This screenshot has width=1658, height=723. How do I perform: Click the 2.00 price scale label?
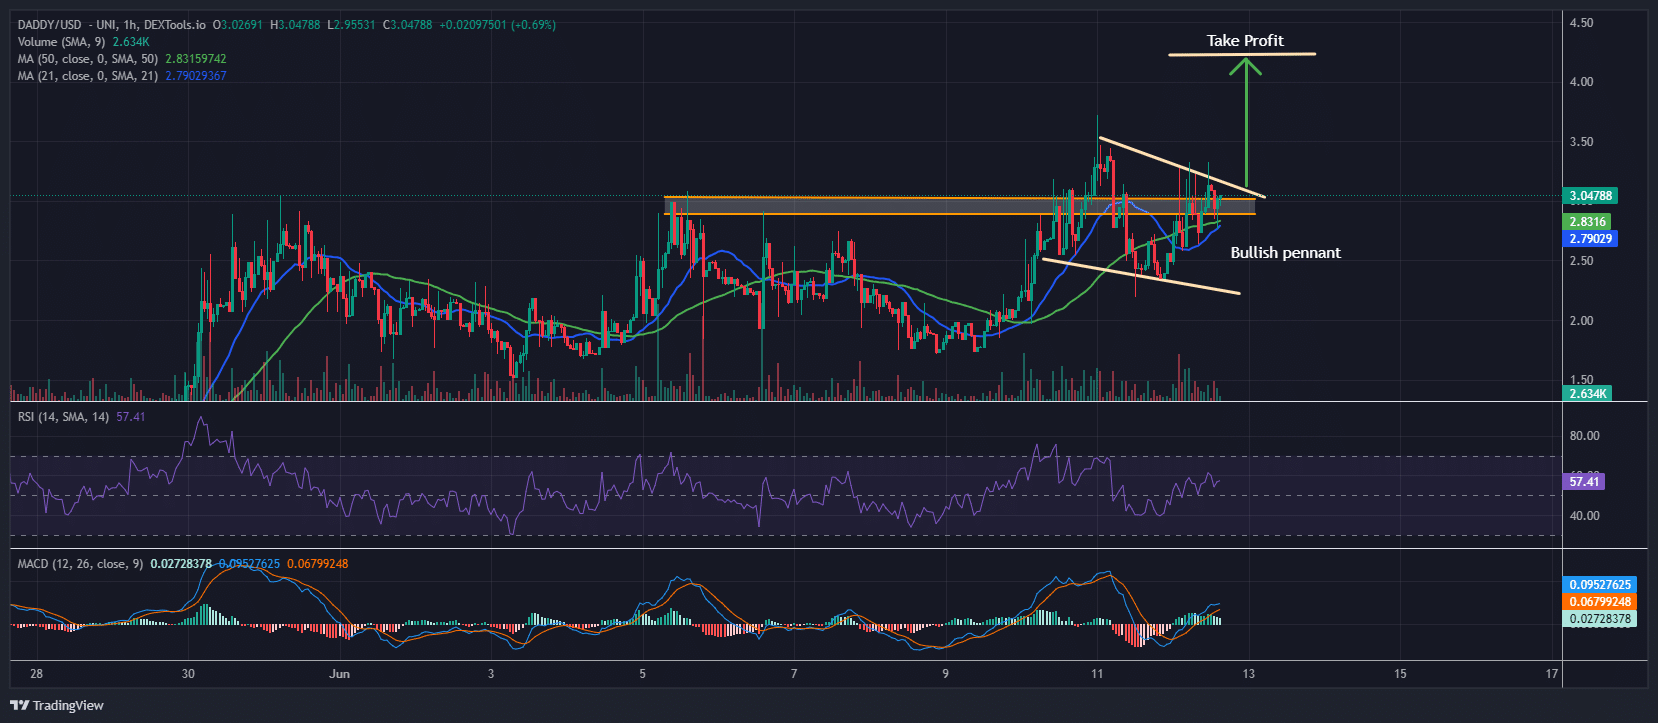[x=1581, y=321]
